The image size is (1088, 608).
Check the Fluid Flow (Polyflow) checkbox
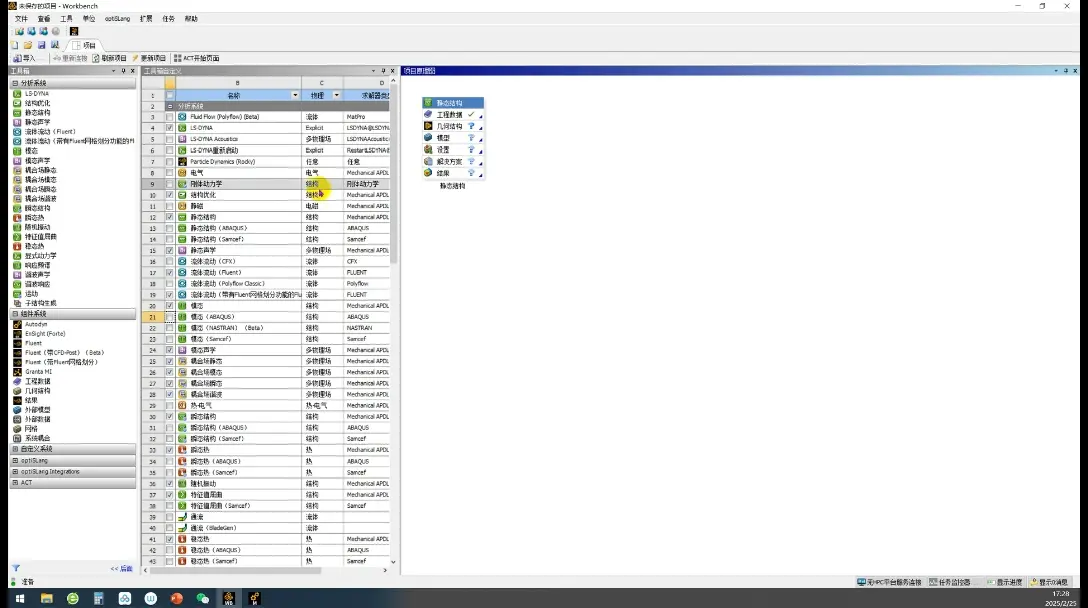point(169,117)
